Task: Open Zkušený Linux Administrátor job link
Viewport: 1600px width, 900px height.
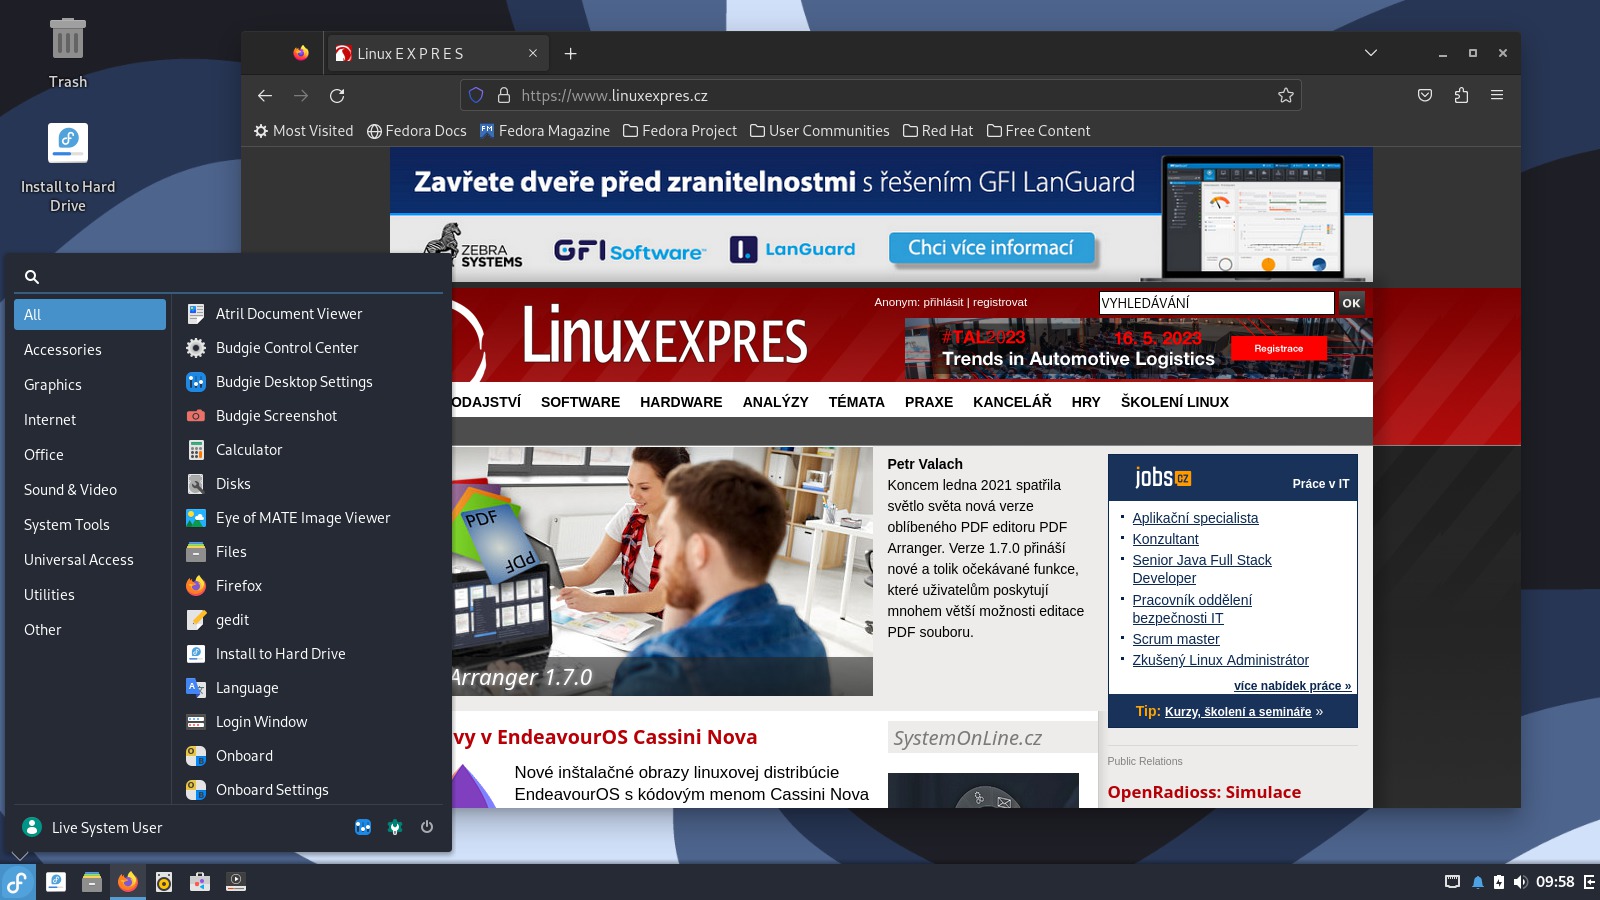Action: (x=1220, y=660)
